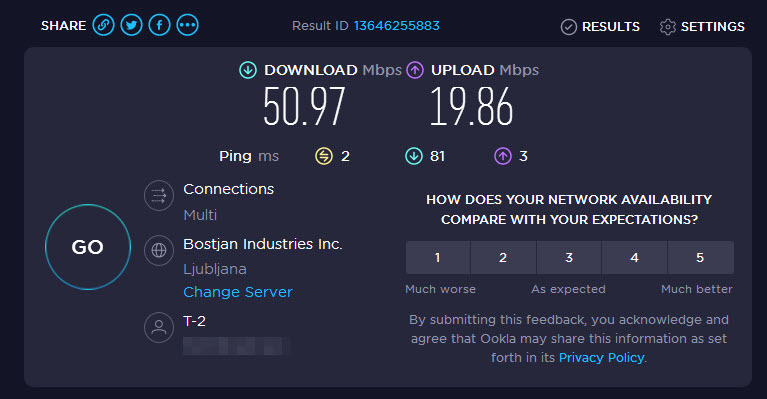Click the 'Much worse' scale label
Viewport: 767px width, 399px height.
point(440,289)
